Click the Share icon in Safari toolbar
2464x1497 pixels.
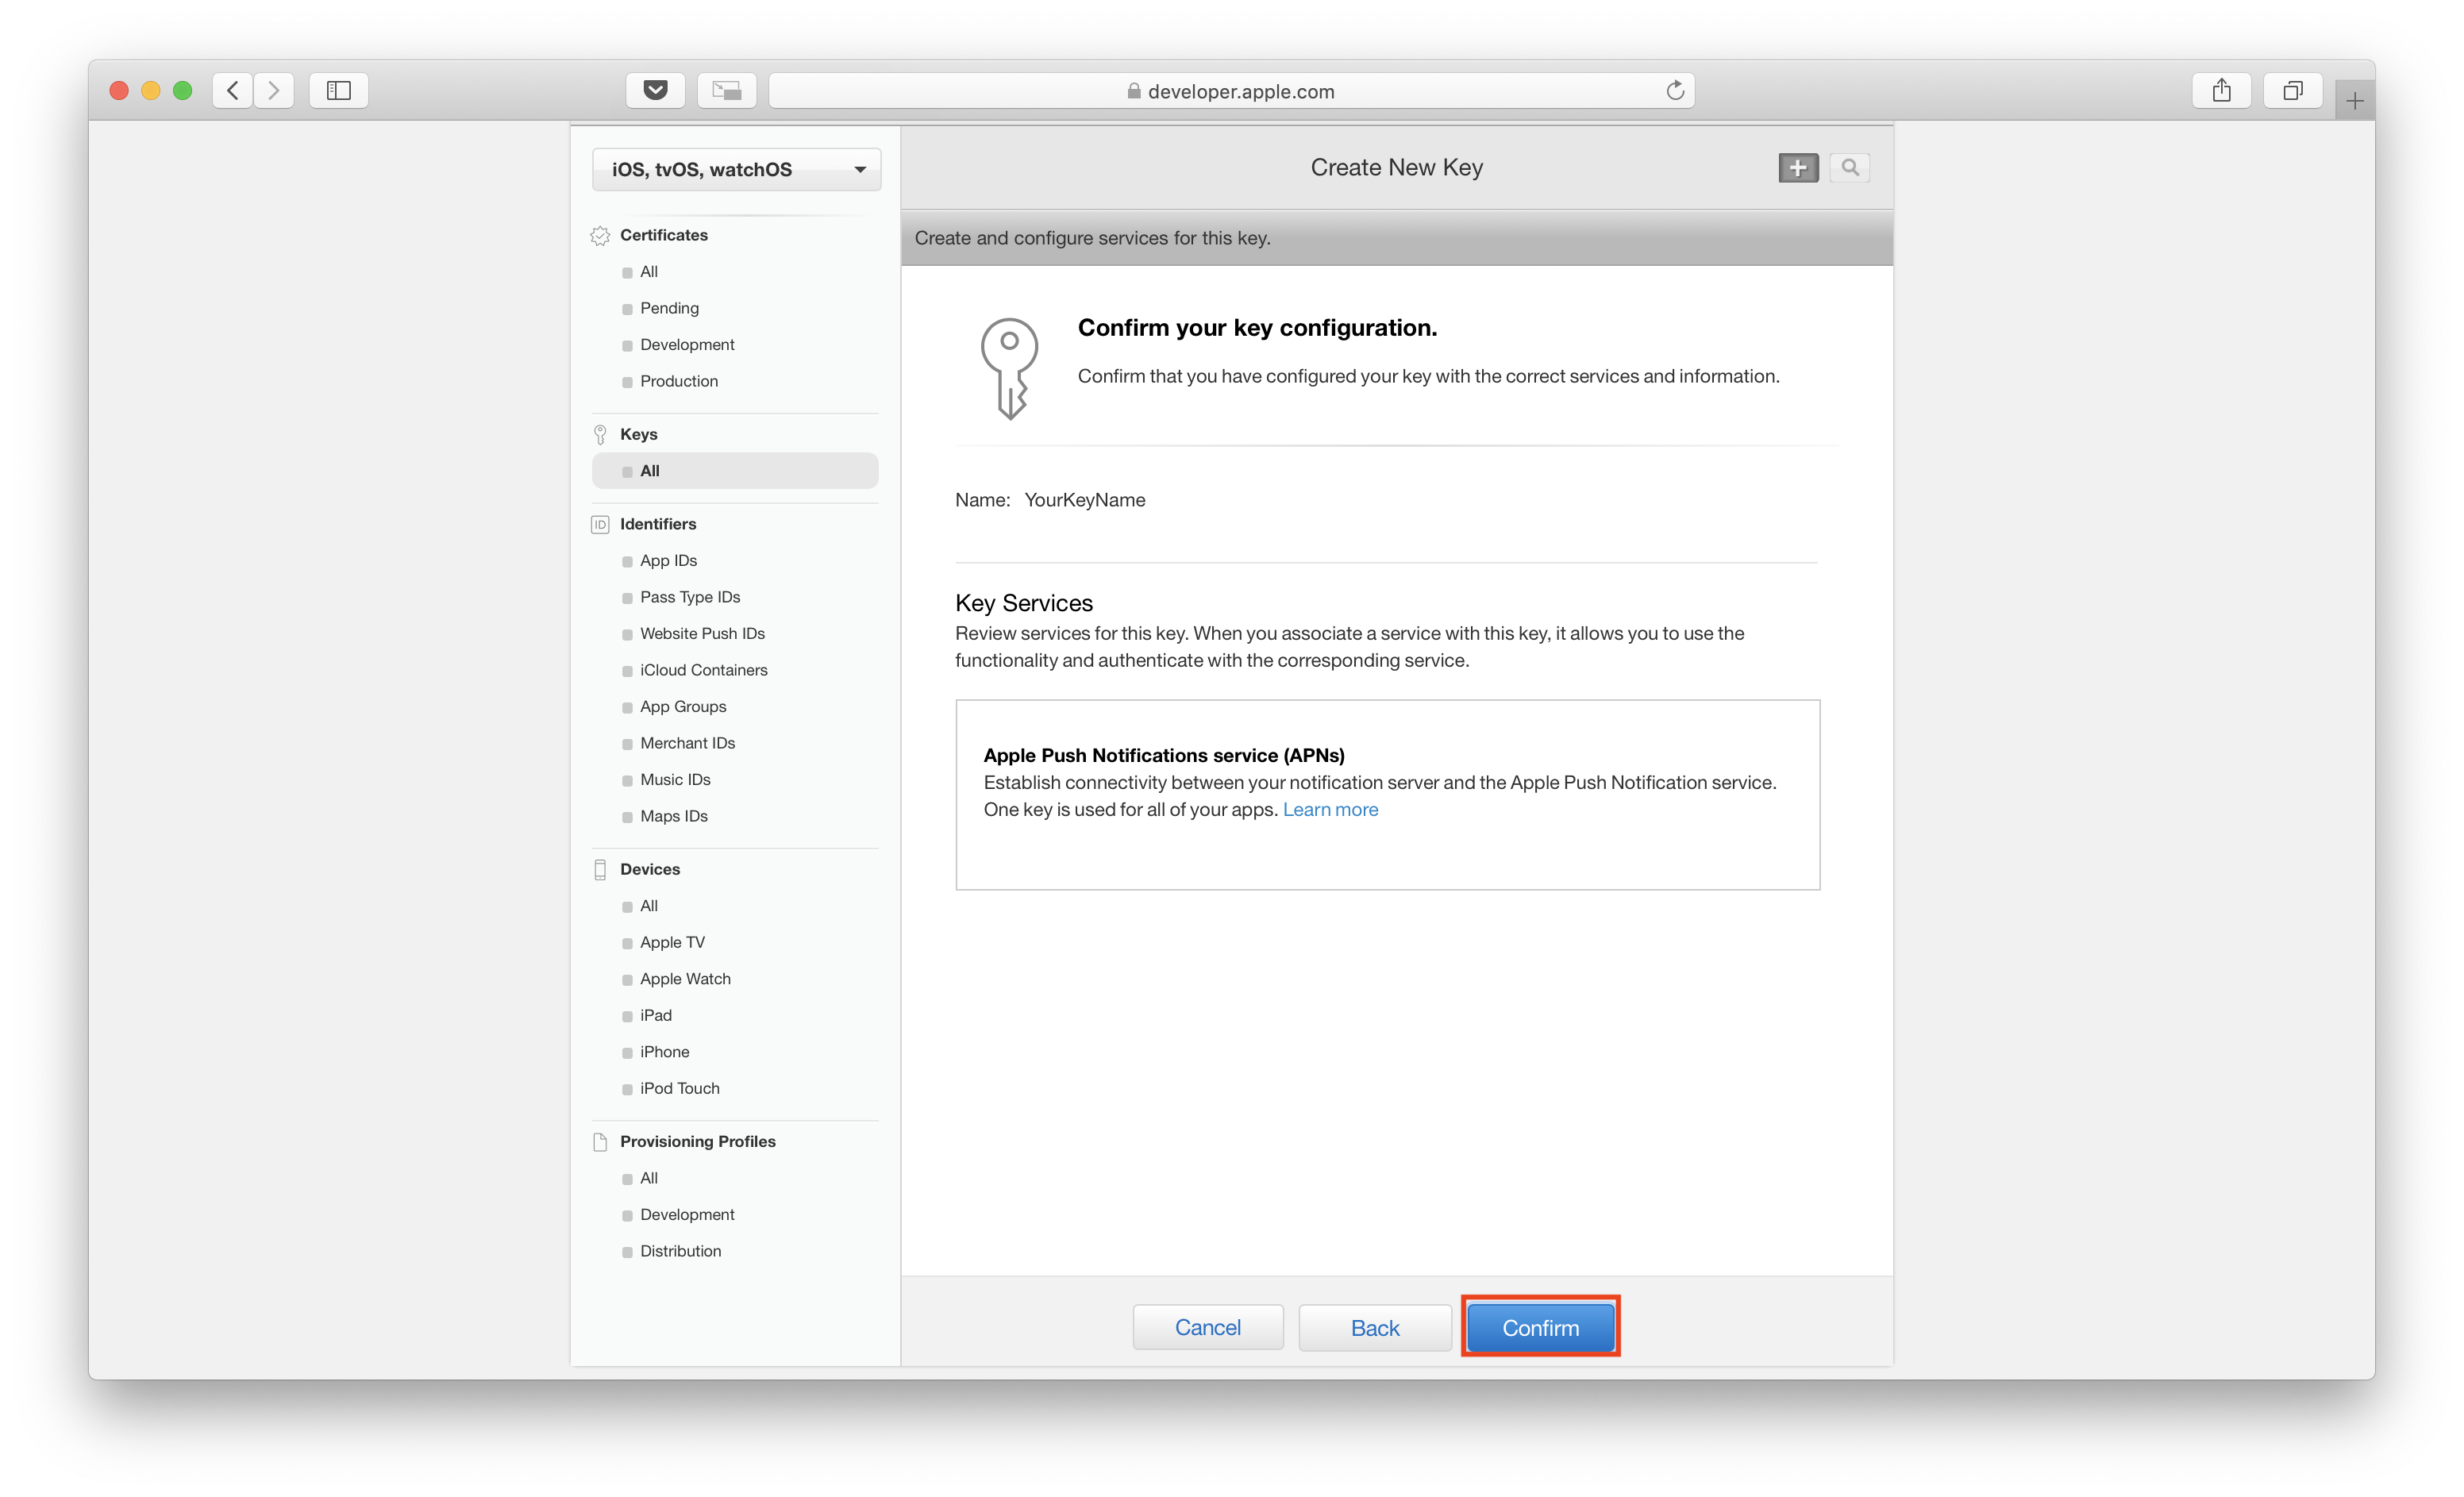(x=2221, y=91)
